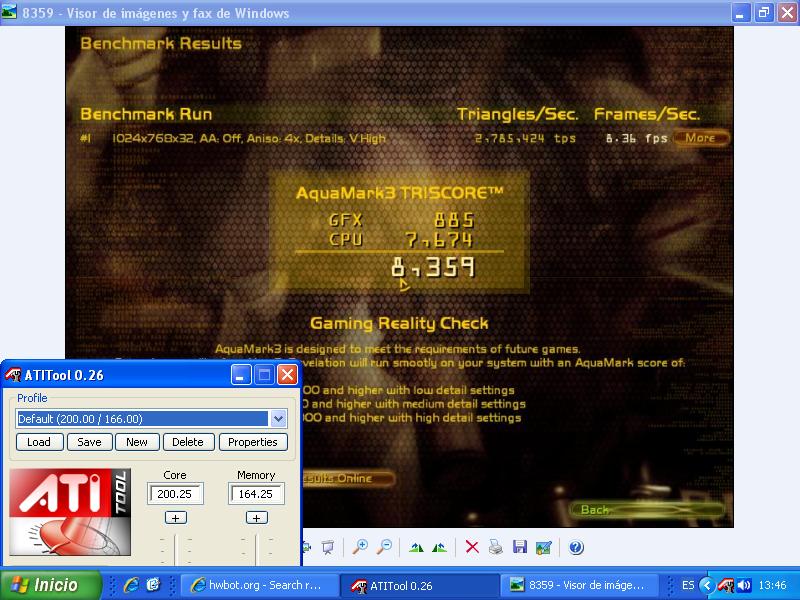
Task: Increase Core clock with plus button
Action: pos(176,518)
